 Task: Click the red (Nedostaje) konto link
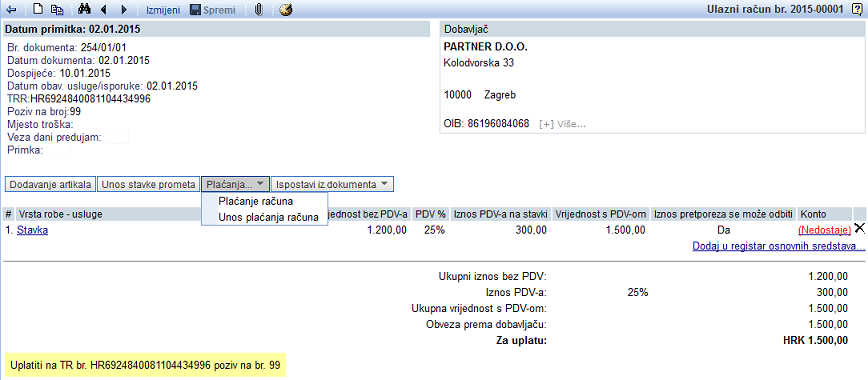824,230
